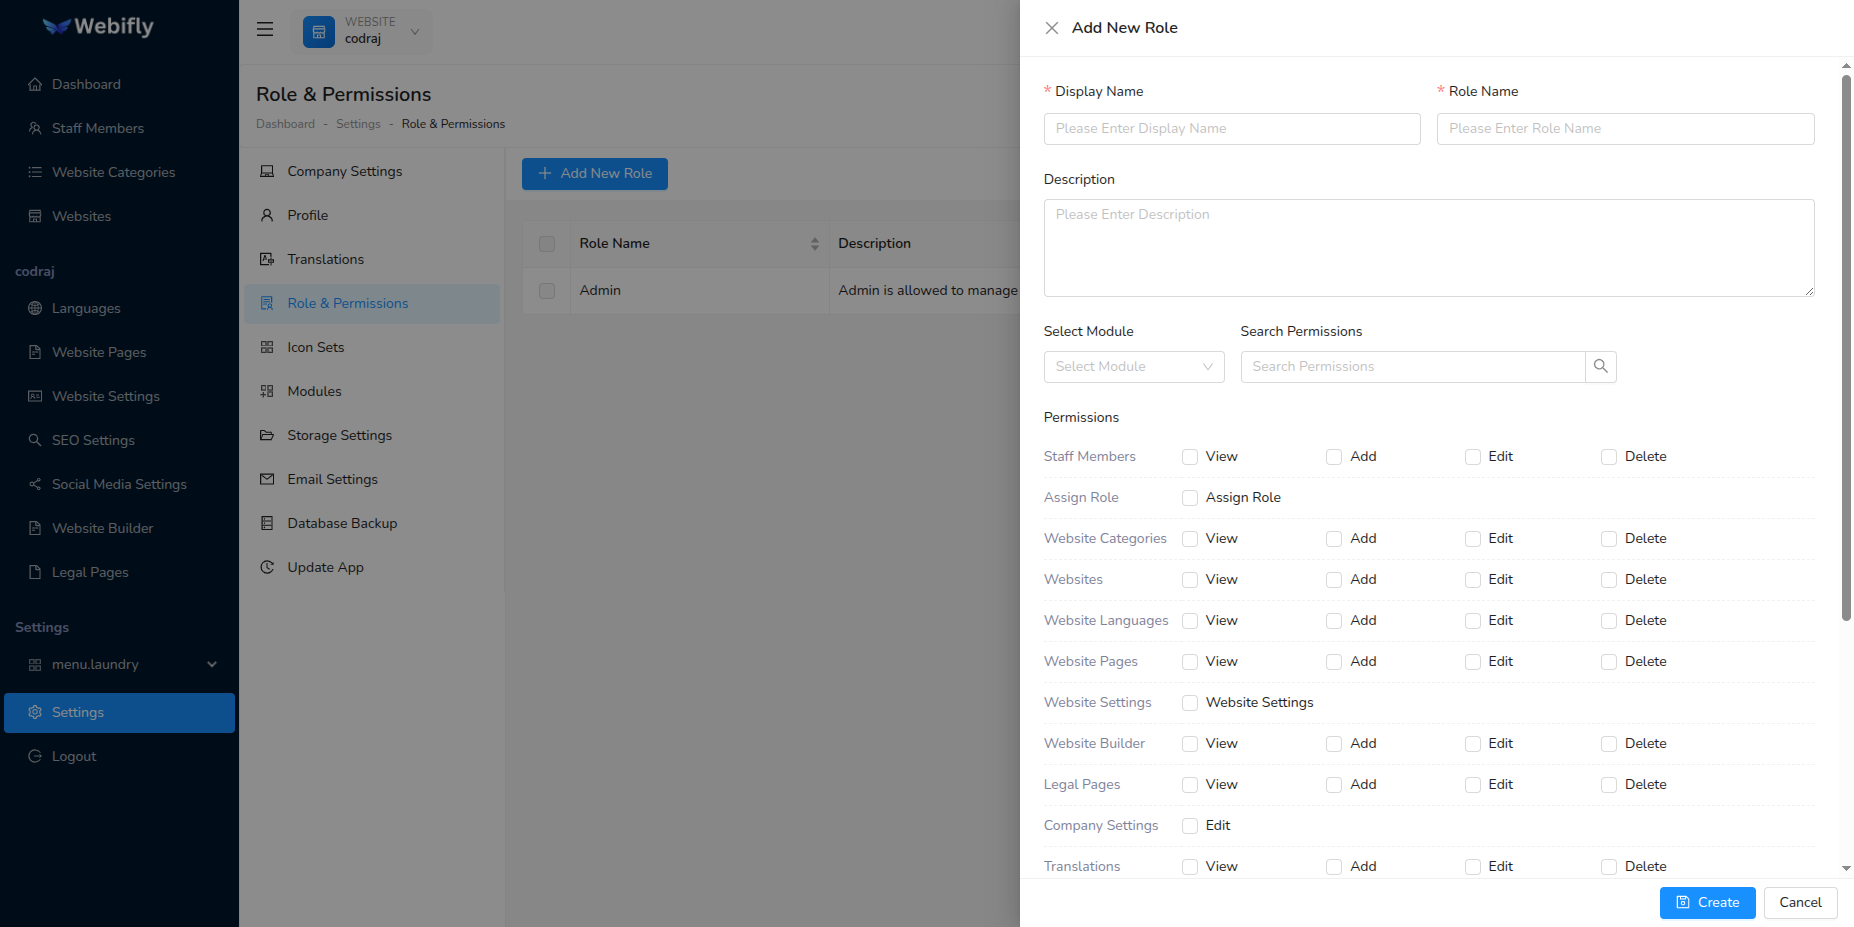1854x927 pixels.
Task: Click the Create button
Action: (1707, 902)
